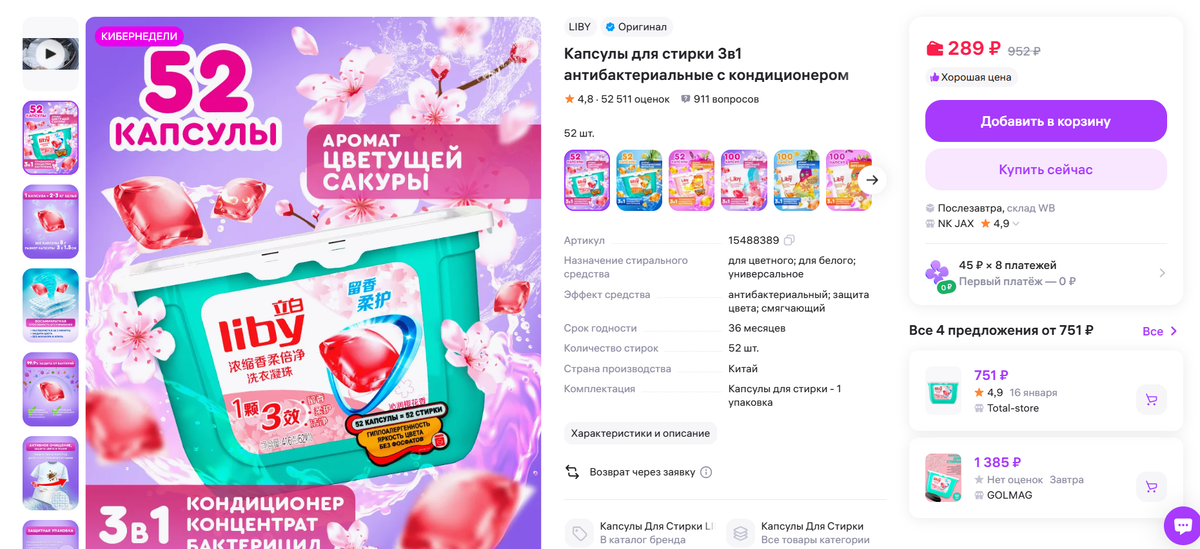
Task: Show next product variants with arrow
Action: (872, 180)
